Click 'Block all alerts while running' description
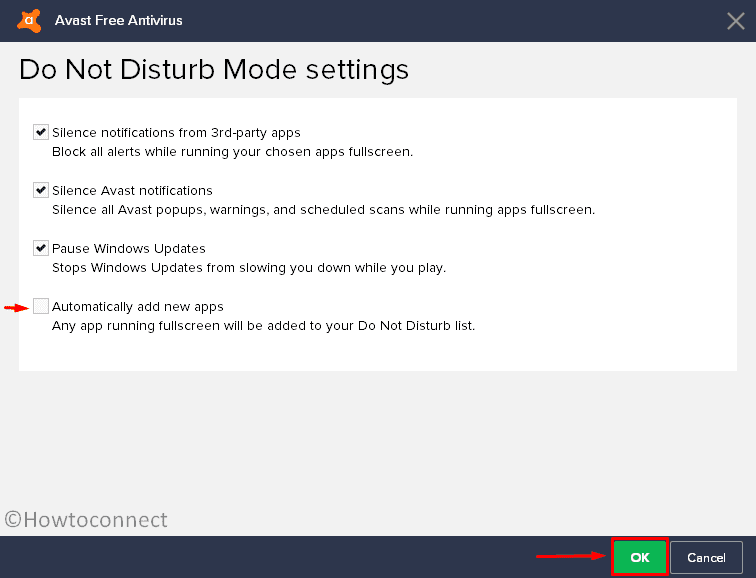 [x=232, y=152]
